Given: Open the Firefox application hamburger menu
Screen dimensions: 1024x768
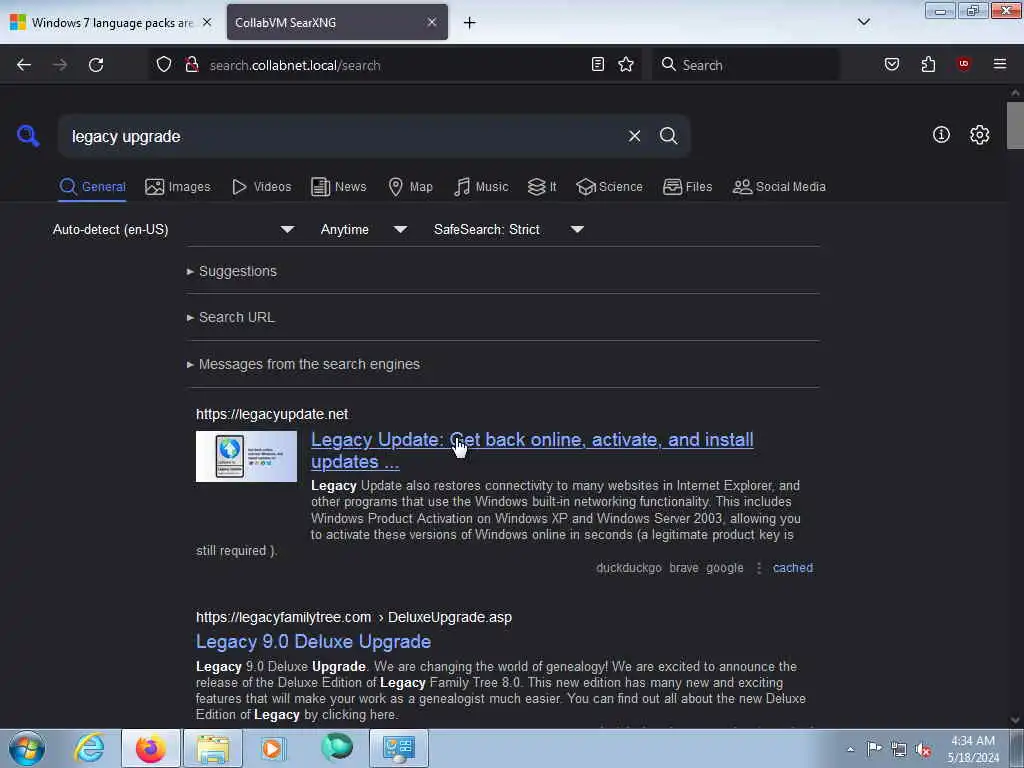Looking at the screenshot, I should 1000,64.
